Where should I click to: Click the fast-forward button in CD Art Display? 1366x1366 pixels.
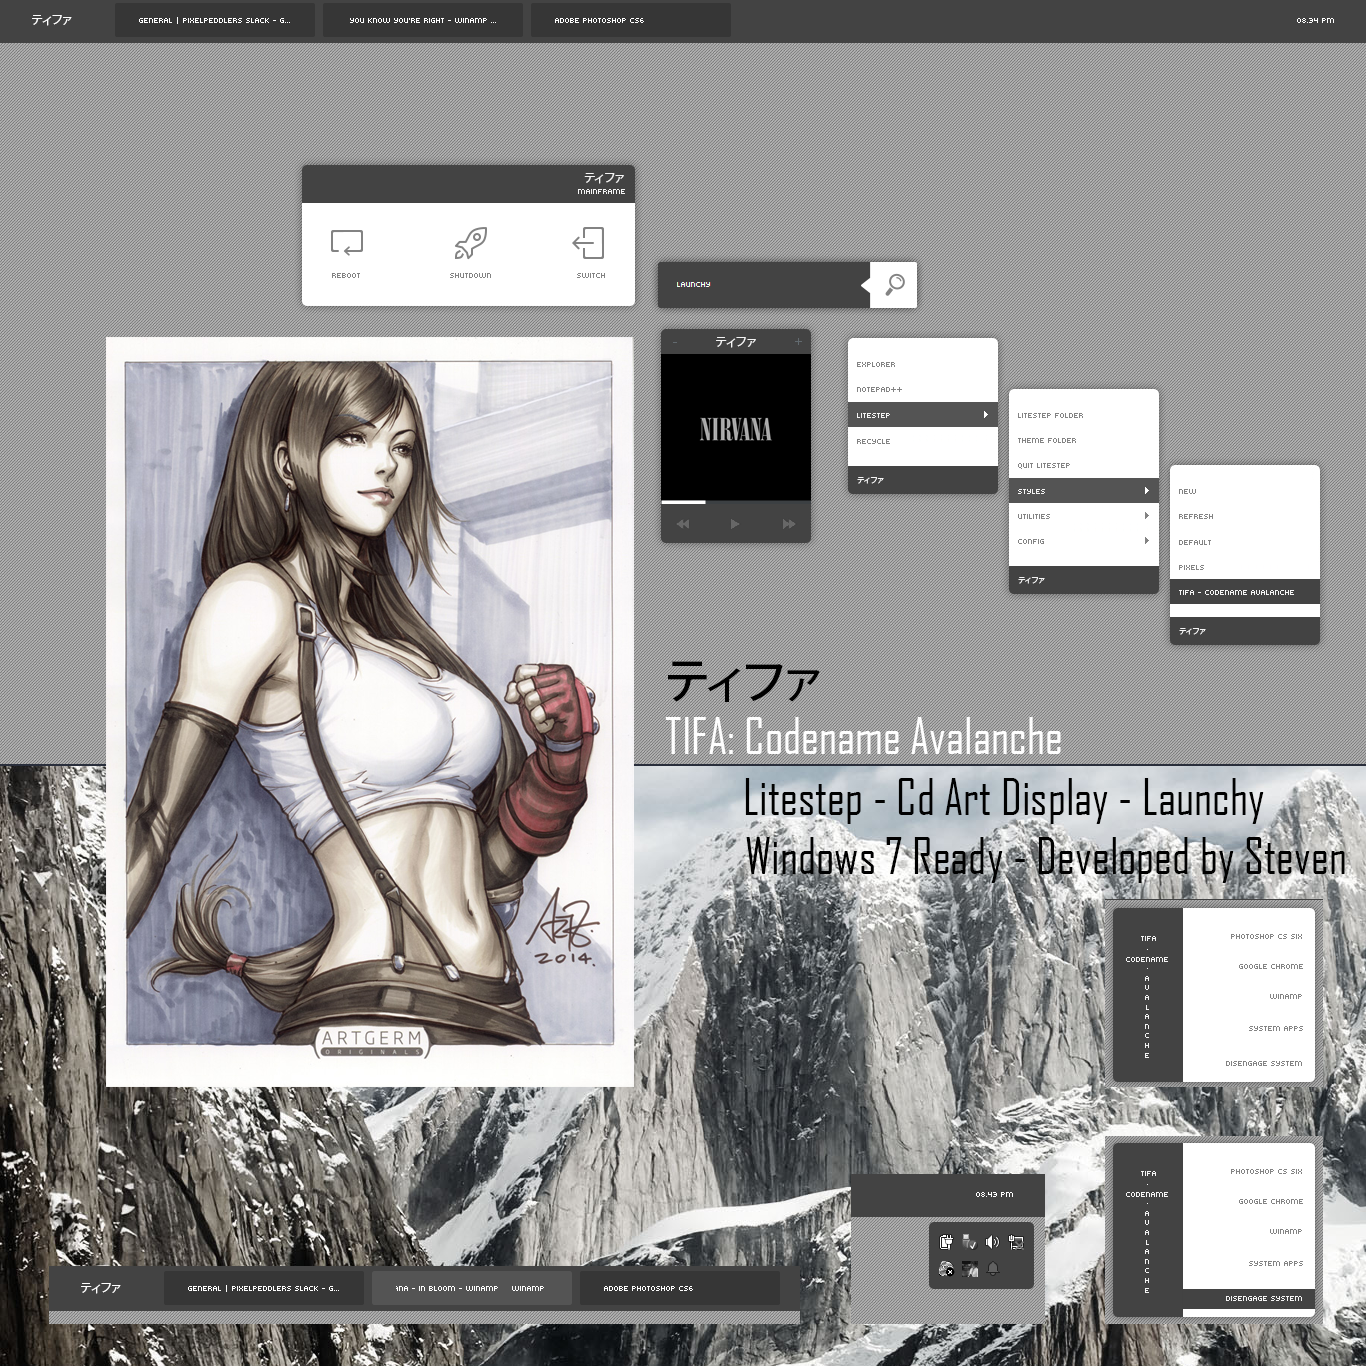point(789,523)
